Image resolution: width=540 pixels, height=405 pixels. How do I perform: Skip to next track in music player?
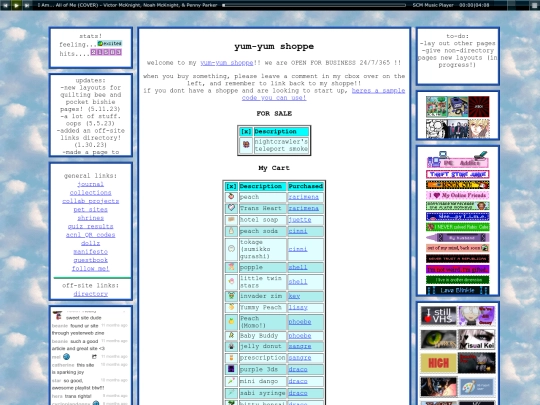point(27,5)
